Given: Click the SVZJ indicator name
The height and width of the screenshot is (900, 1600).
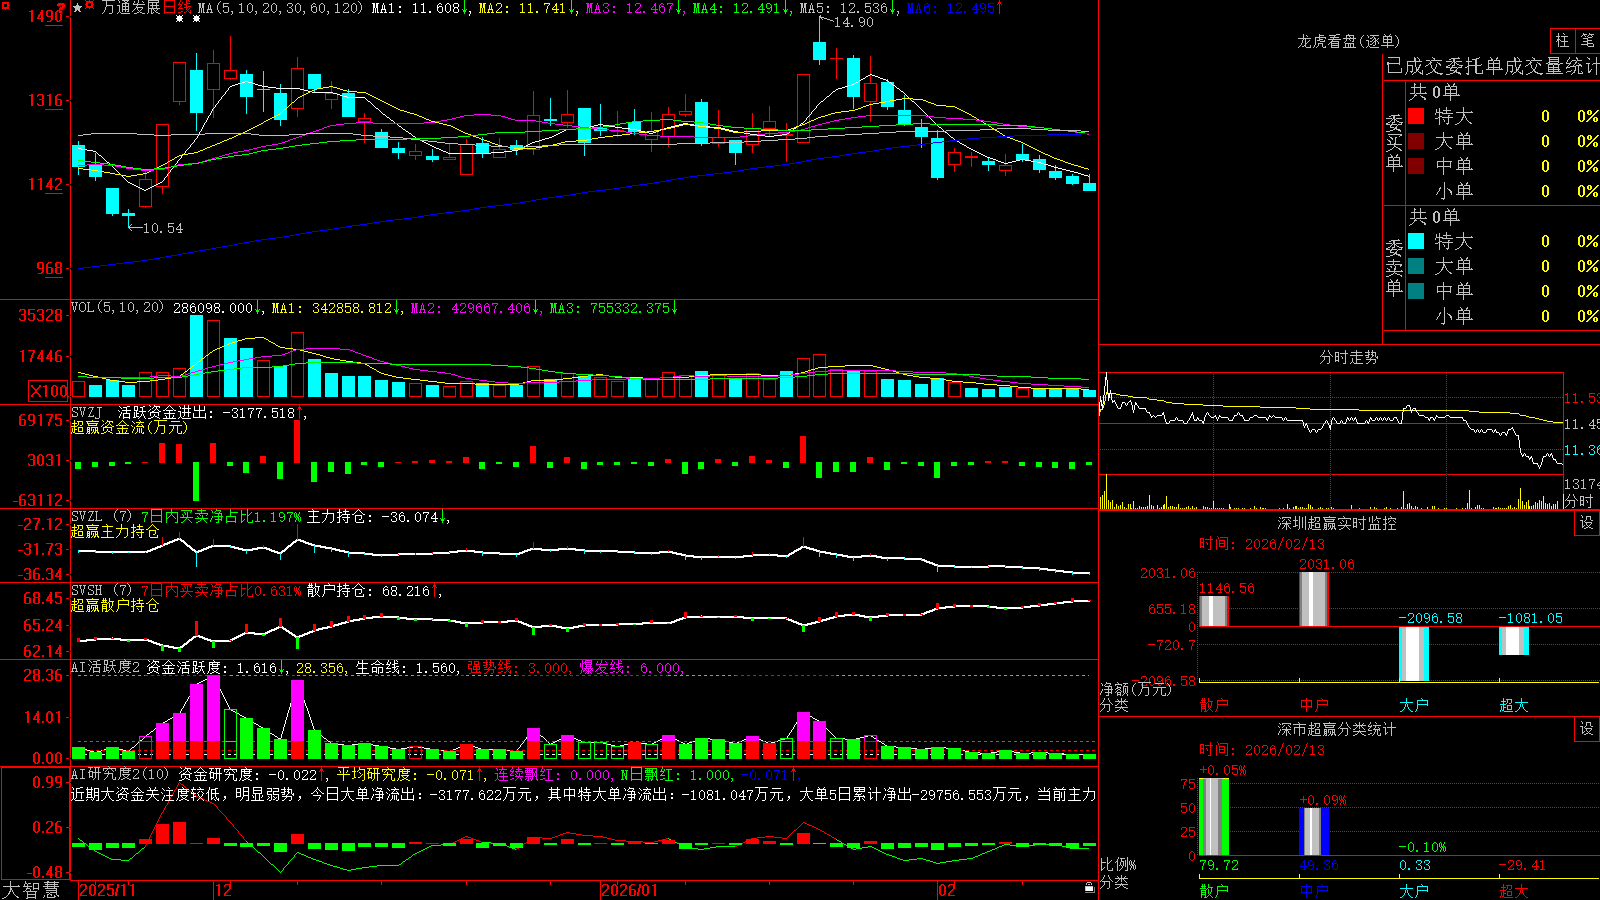Looking at the screenshot, I should pos(87,412).
